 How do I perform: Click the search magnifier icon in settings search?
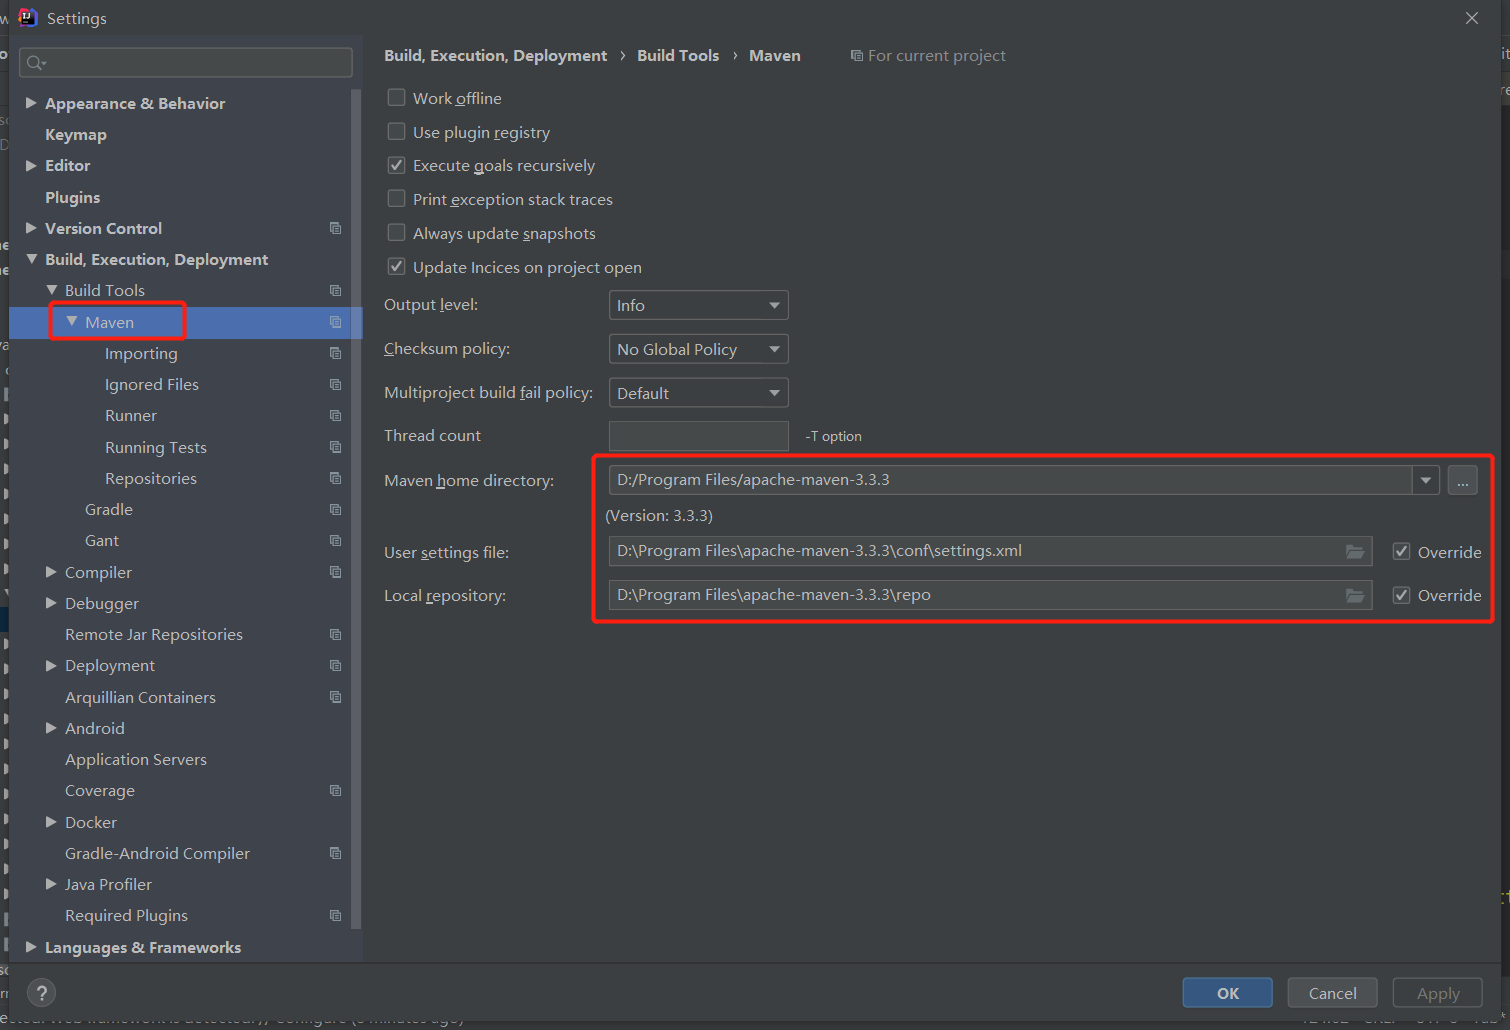(x=36, y=63)
